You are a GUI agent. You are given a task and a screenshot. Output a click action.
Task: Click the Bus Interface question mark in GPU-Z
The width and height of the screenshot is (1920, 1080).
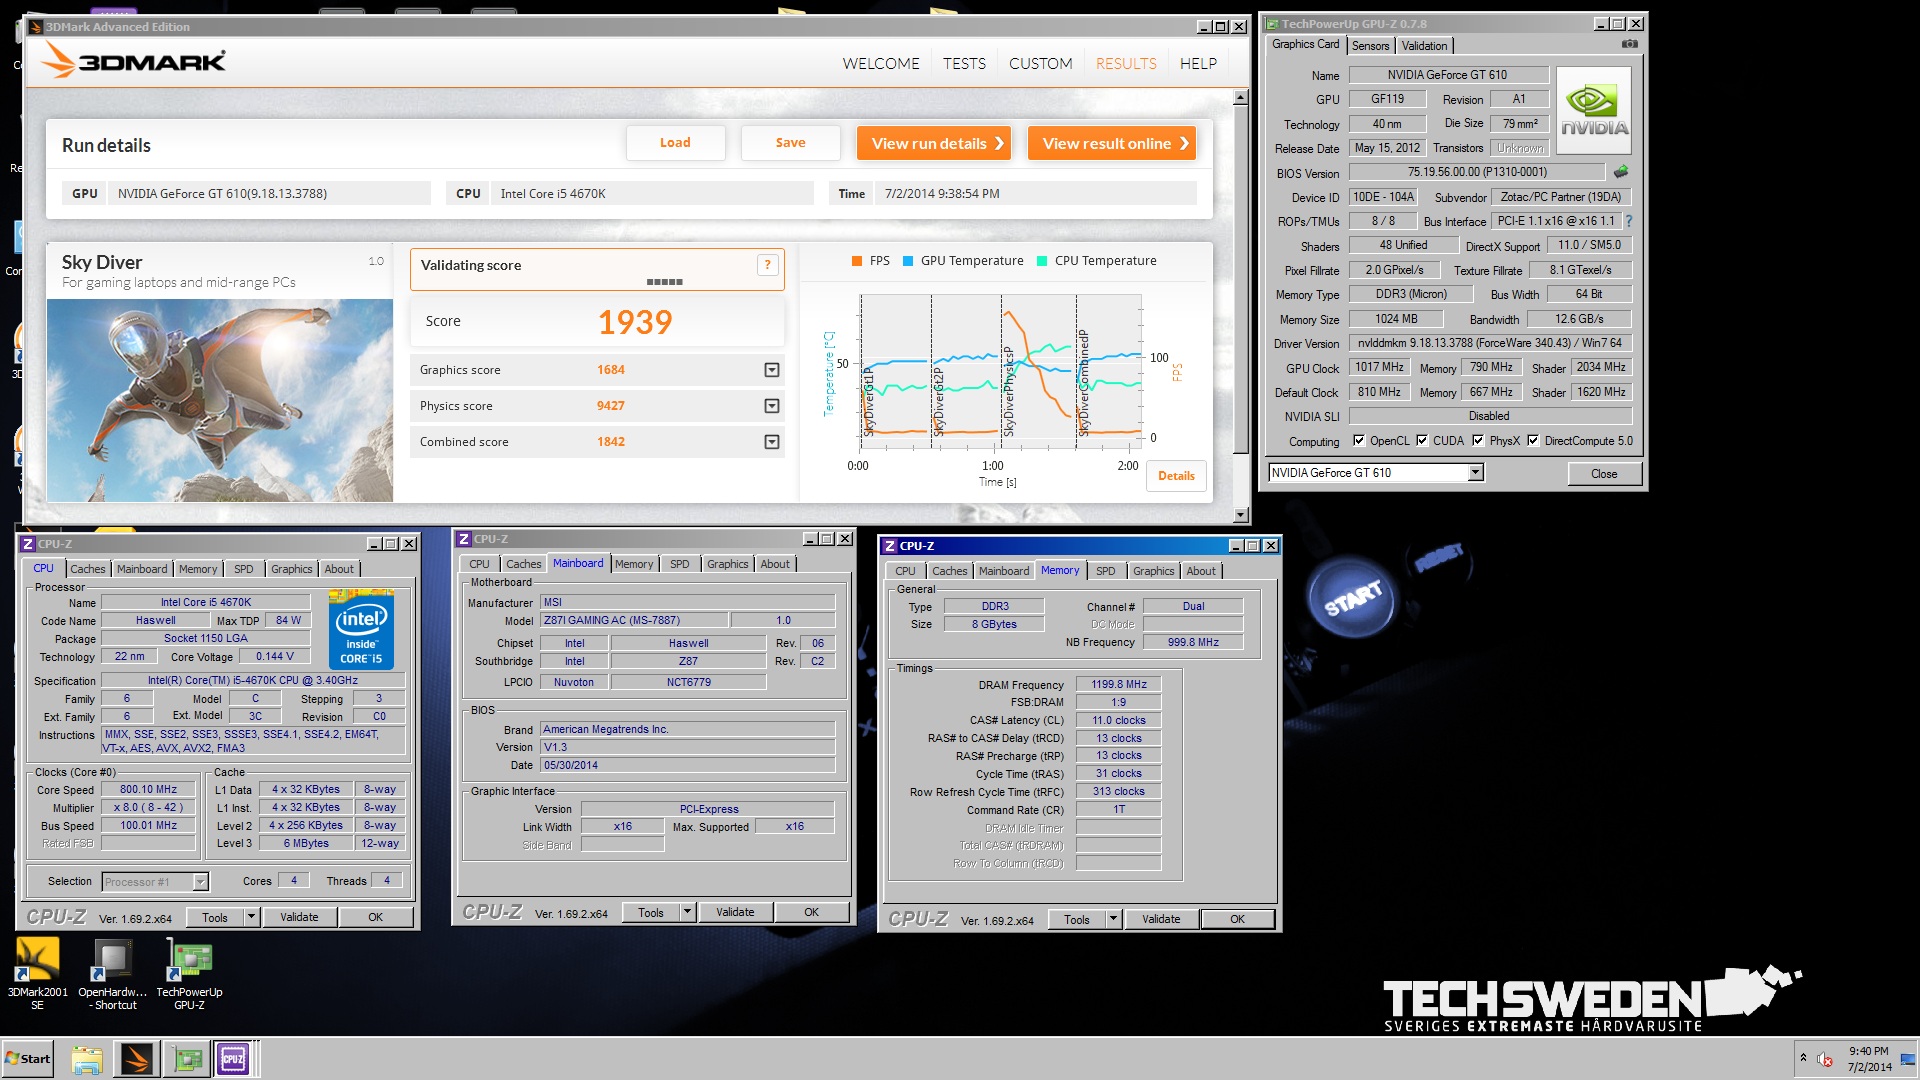tap(1629, 221)
